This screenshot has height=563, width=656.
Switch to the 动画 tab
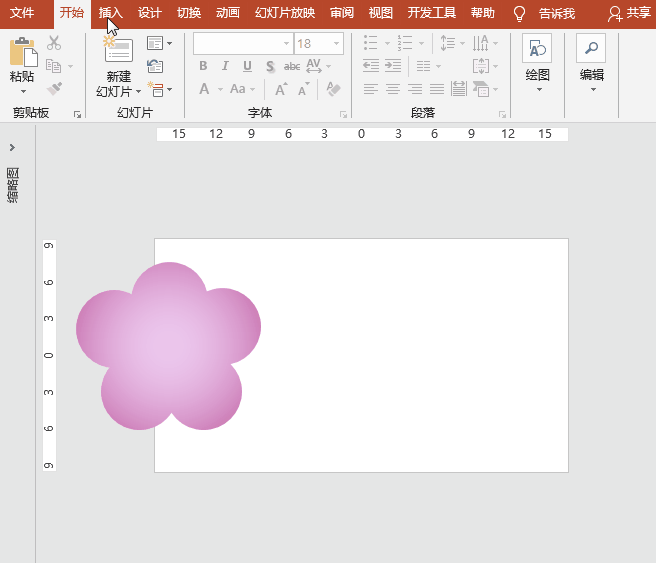[x=228, y=13]
